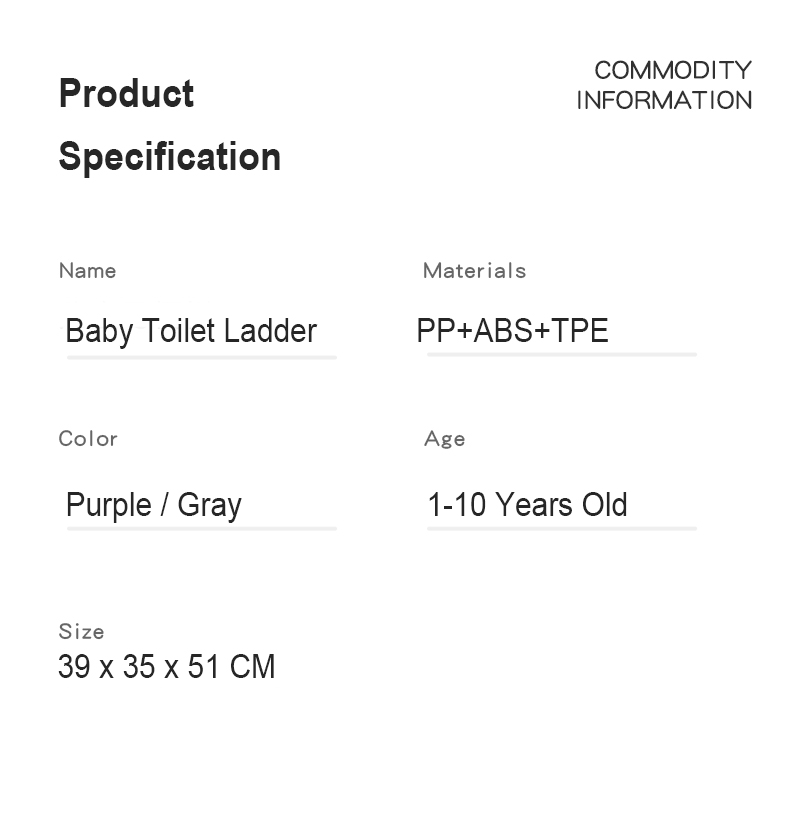
Task: Click the COMMODITY text at top right
Action: point(672,70)
